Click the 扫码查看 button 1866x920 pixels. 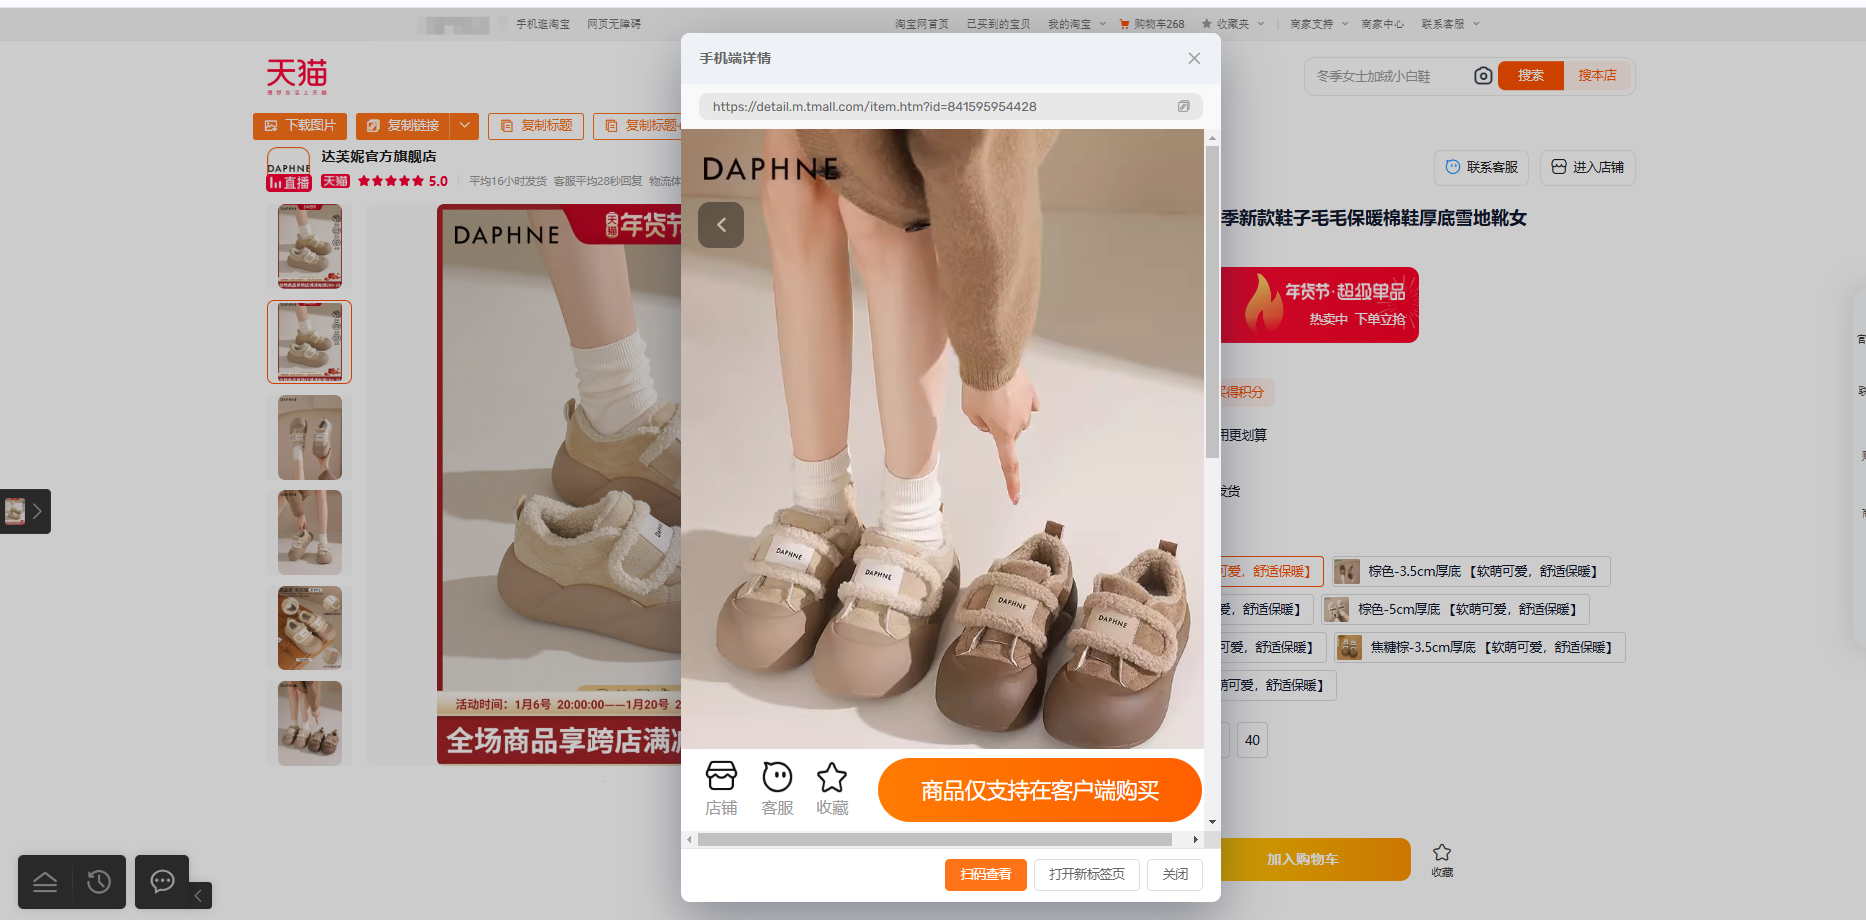[986, 874]
